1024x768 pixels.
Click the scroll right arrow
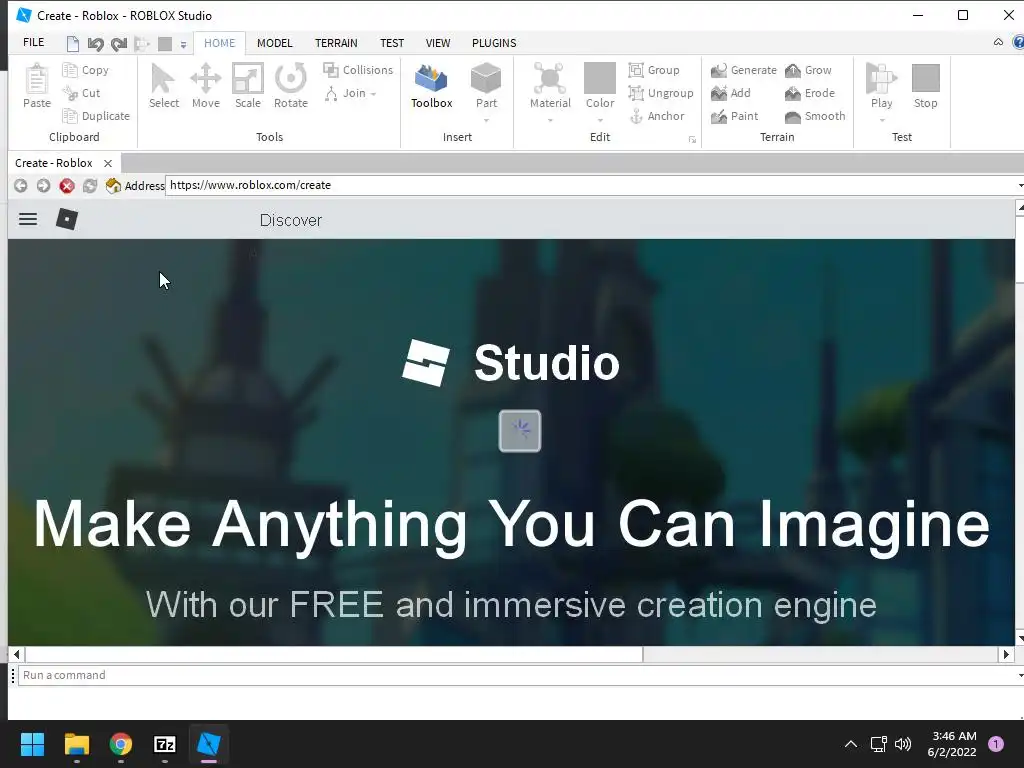click(1006, 654)
